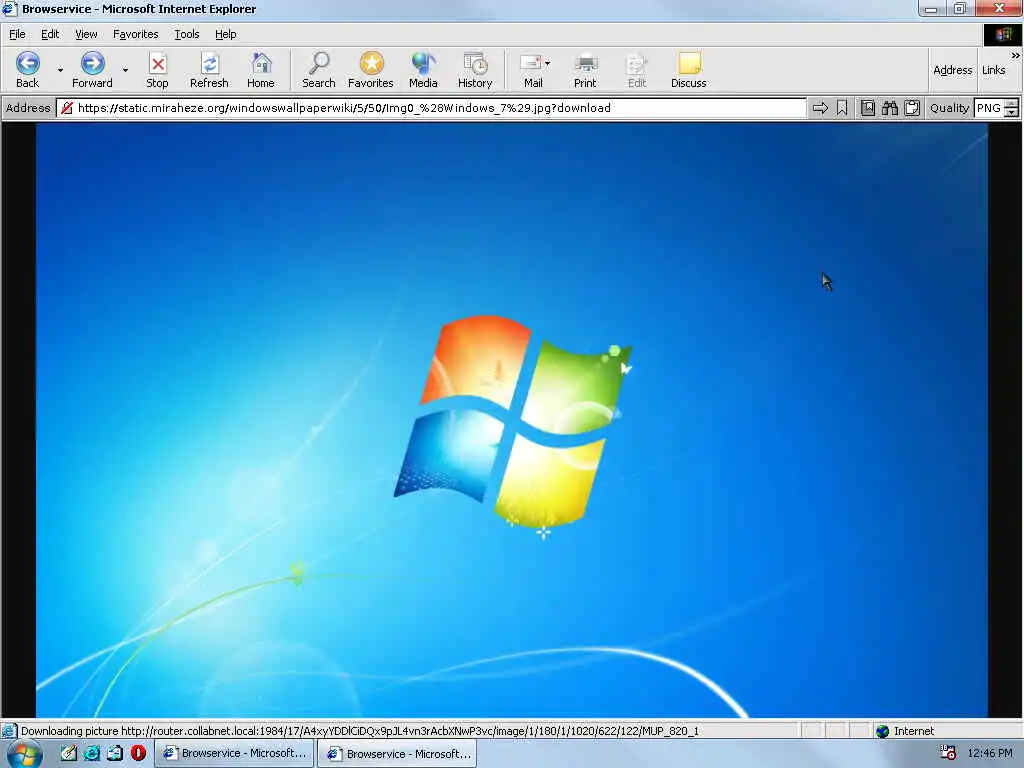
Task: Click the 12:46 PM clock
Action: [x=989, y=754]
